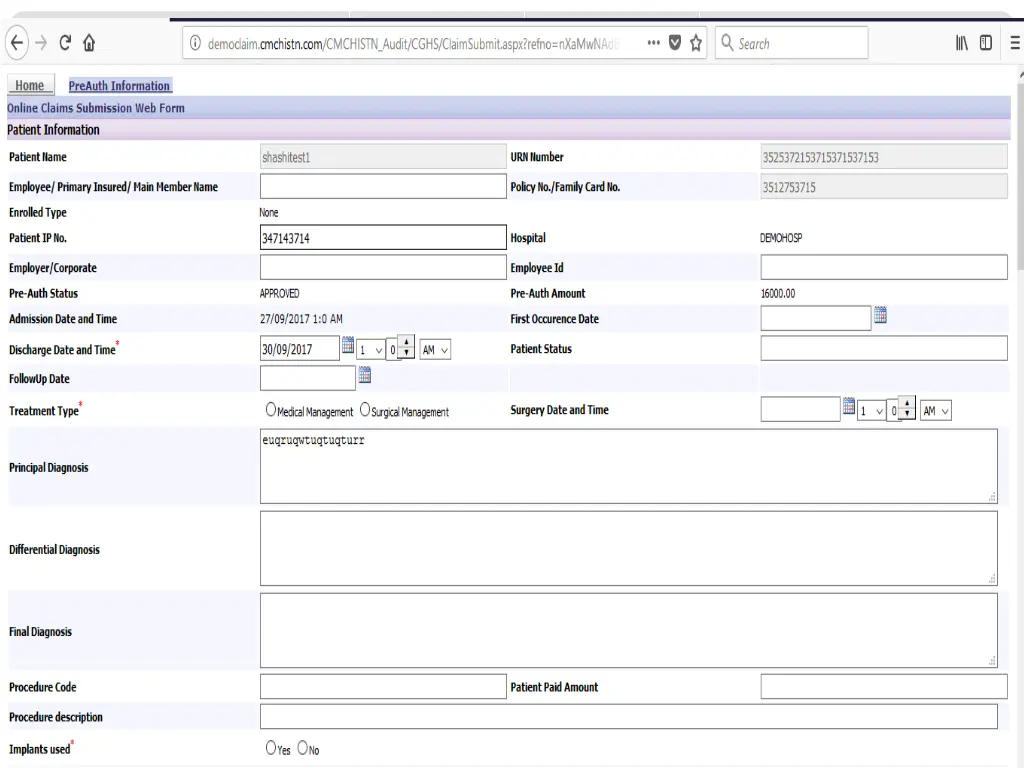Click the First Occurence Date field
The image size is (1024, 768).
pos(816,319)
